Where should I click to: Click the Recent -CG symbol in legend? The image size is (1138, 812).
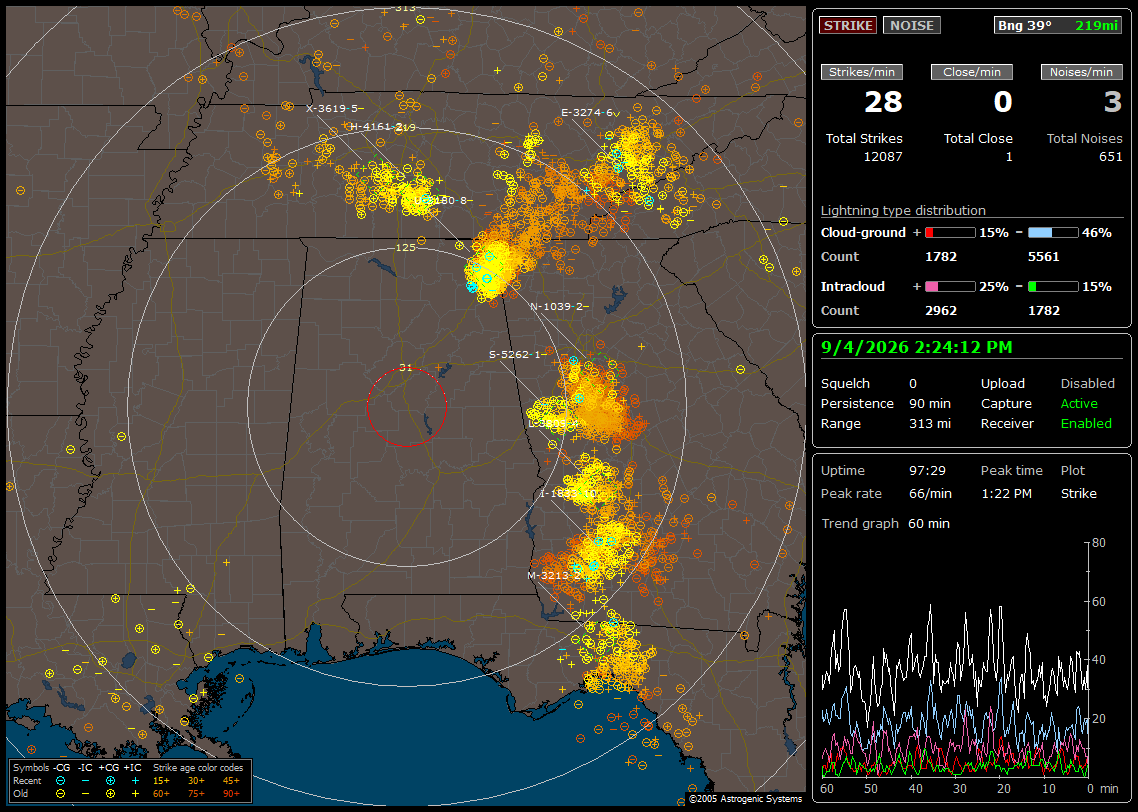[x=61, y=781]
